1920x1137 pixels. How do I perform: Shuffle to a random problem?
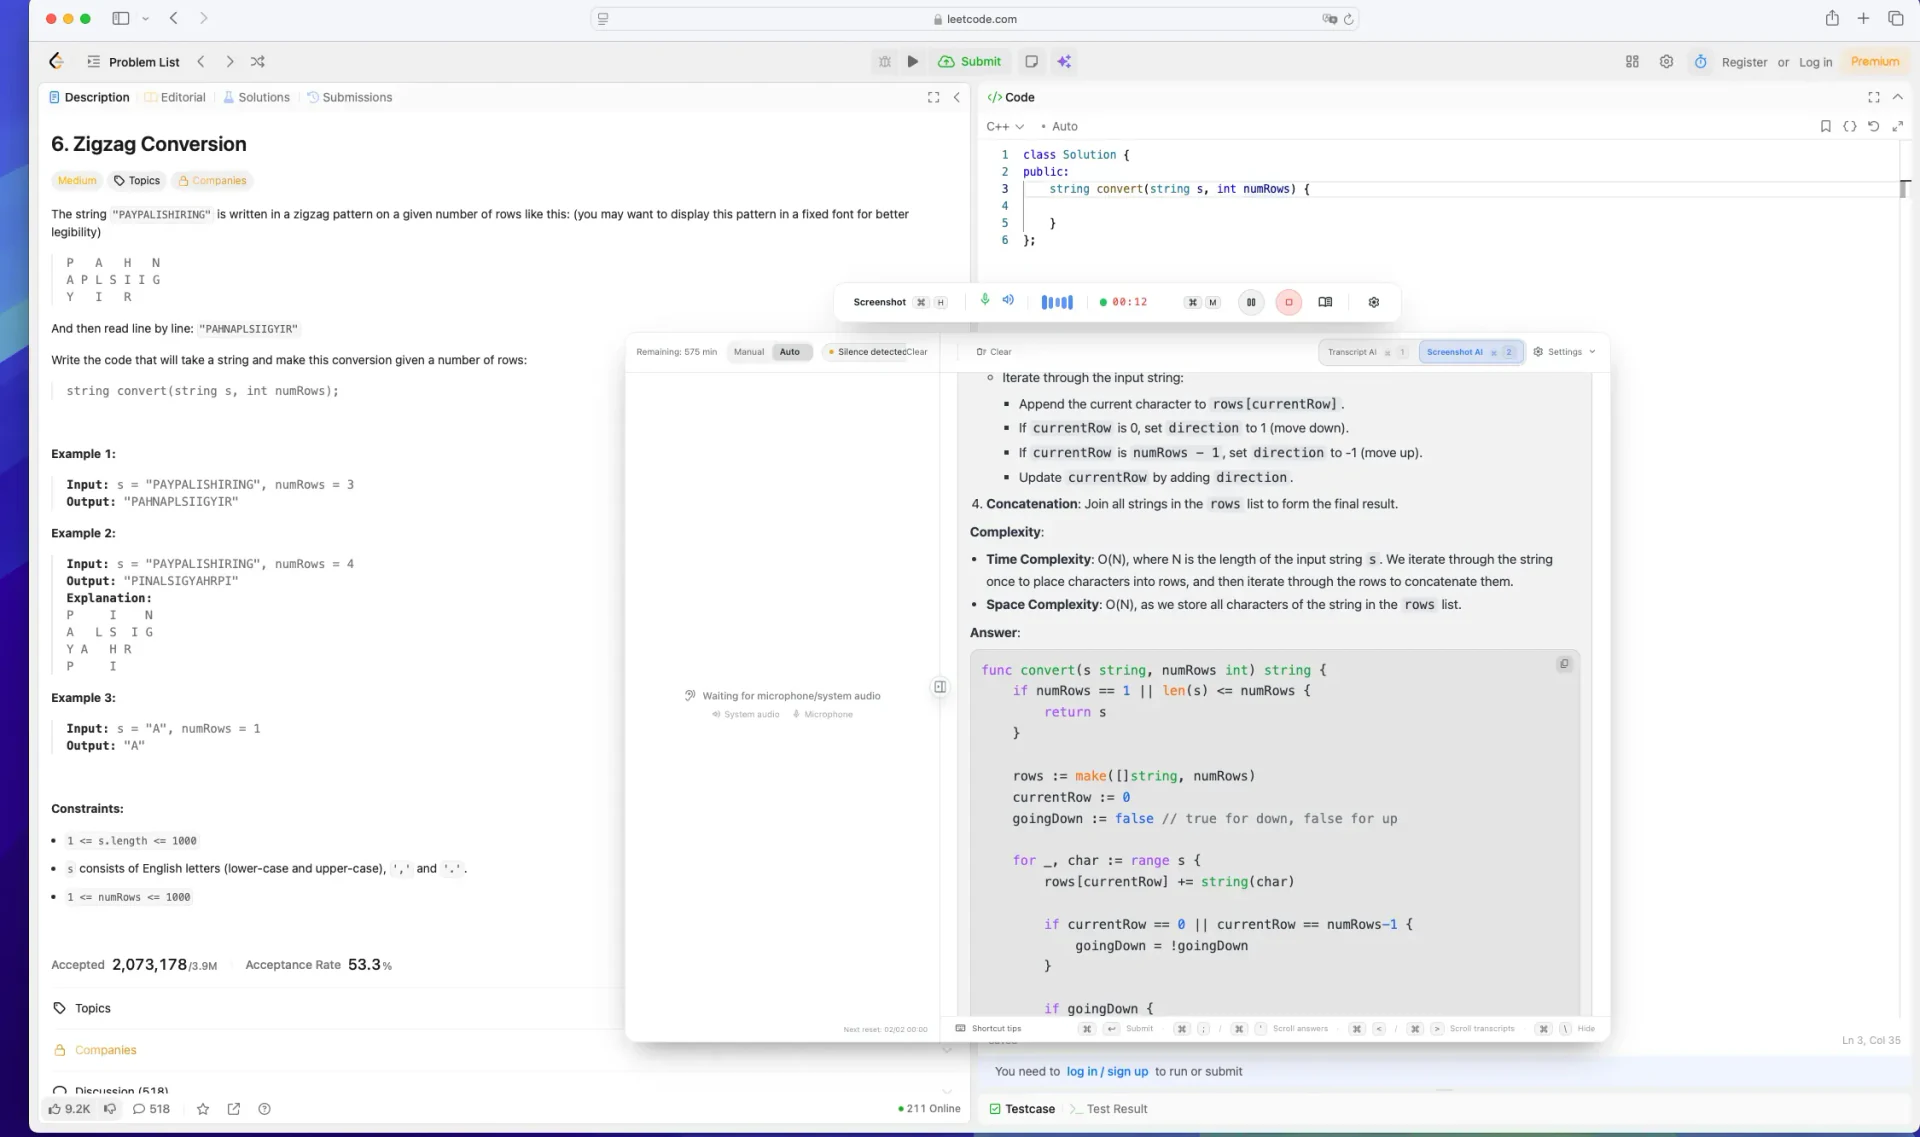tap(257, 61)
